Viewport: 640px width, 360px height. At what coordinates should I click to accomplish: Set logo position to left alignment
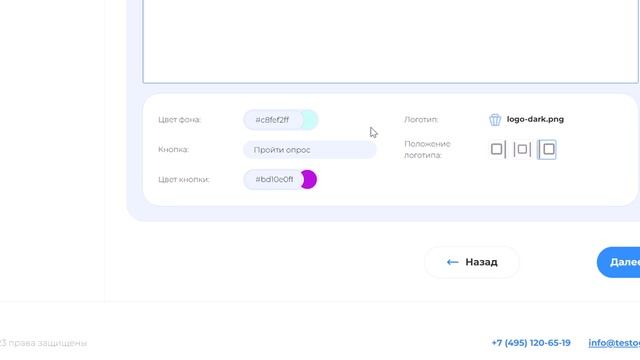pos(498,149)
